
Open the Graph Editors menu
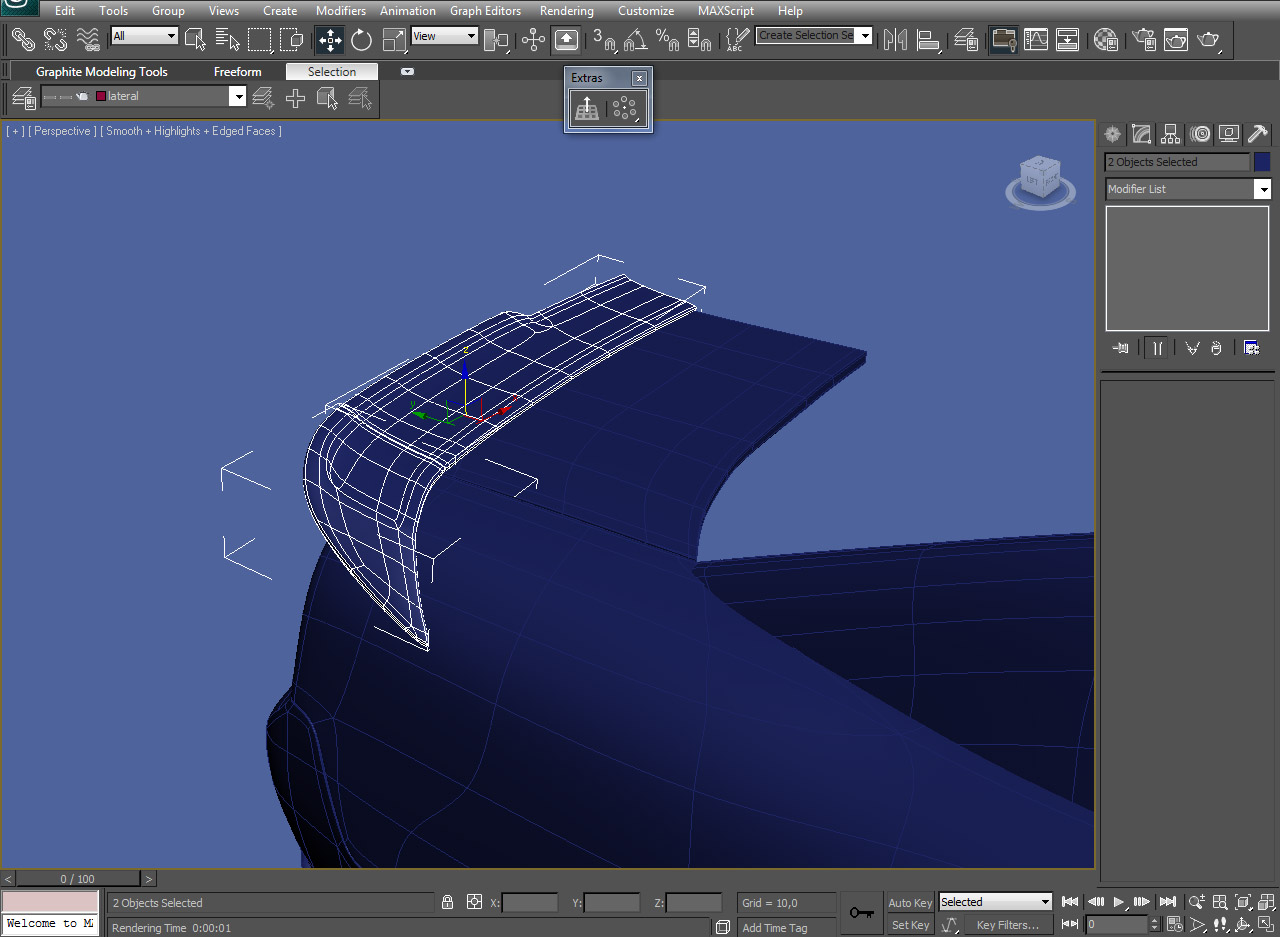(x=486, y=11)
